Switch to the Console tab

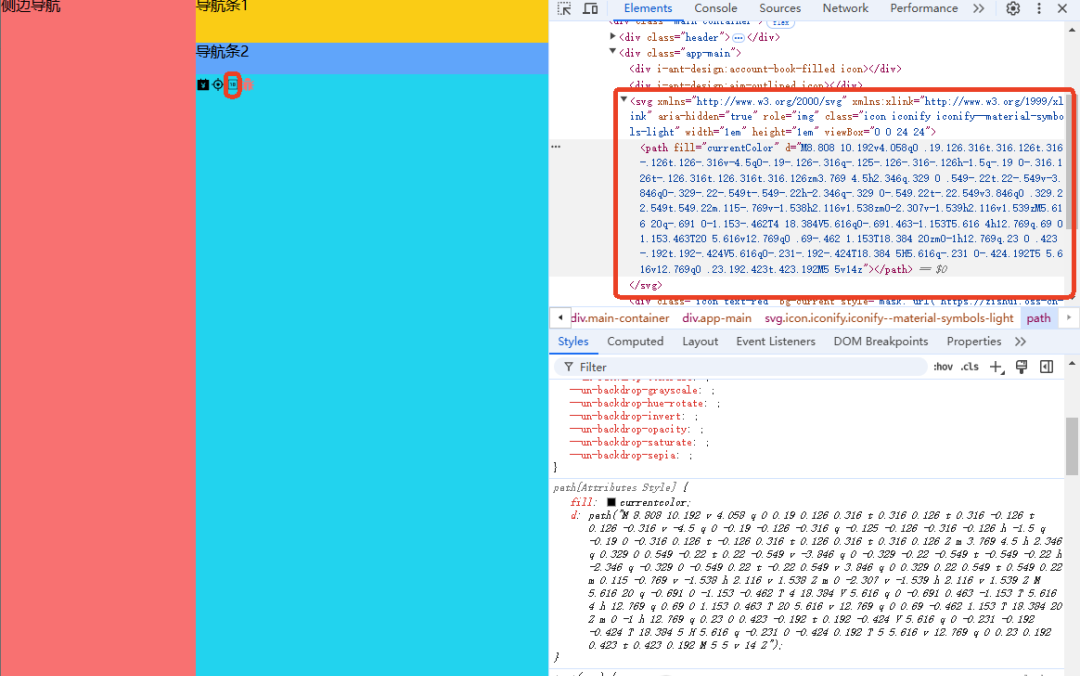point(715,9)
